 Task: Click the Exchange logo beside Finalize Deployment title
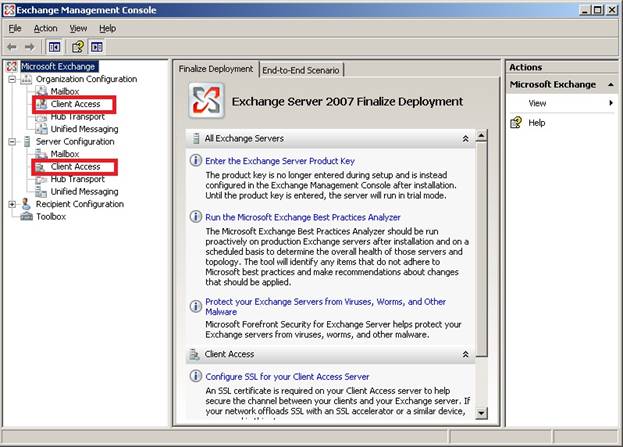(x=206, y=101)
